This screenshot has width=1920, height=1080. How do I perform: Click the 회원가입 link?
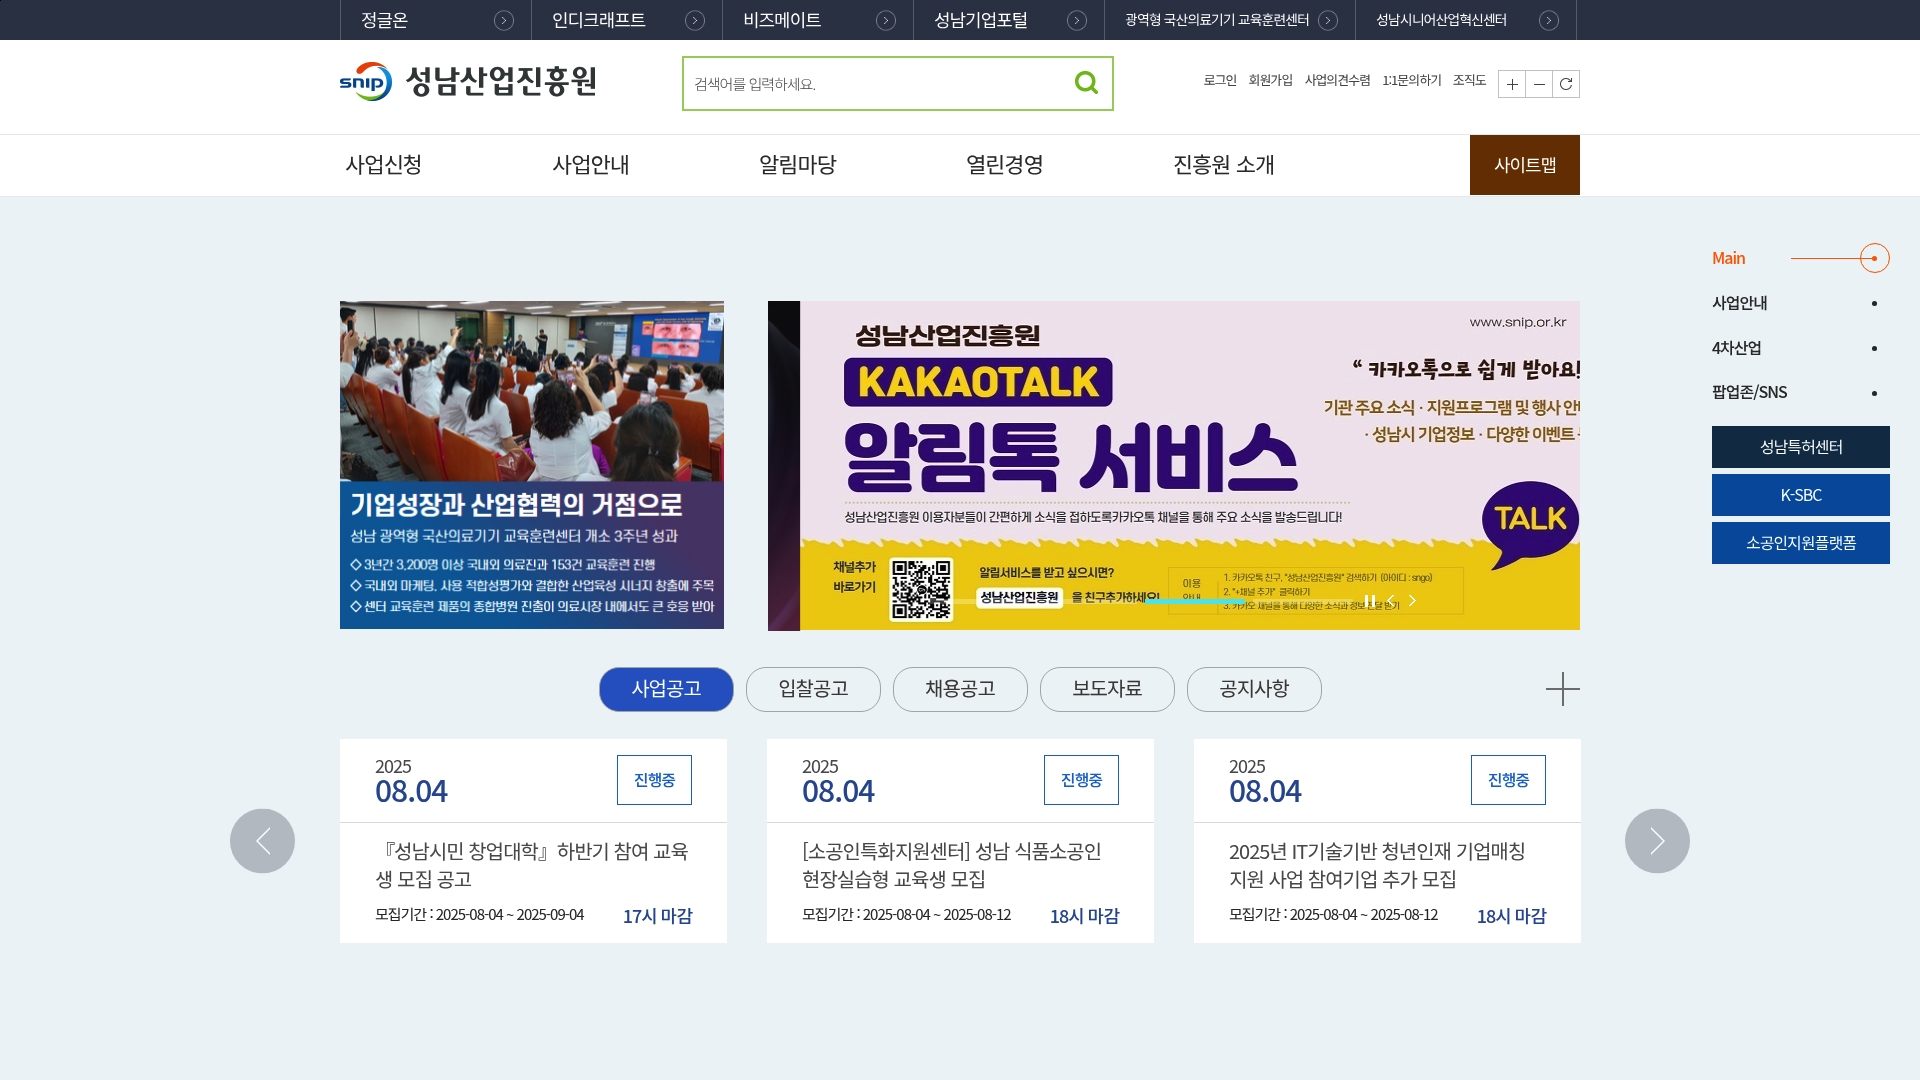pos(1270,80)
